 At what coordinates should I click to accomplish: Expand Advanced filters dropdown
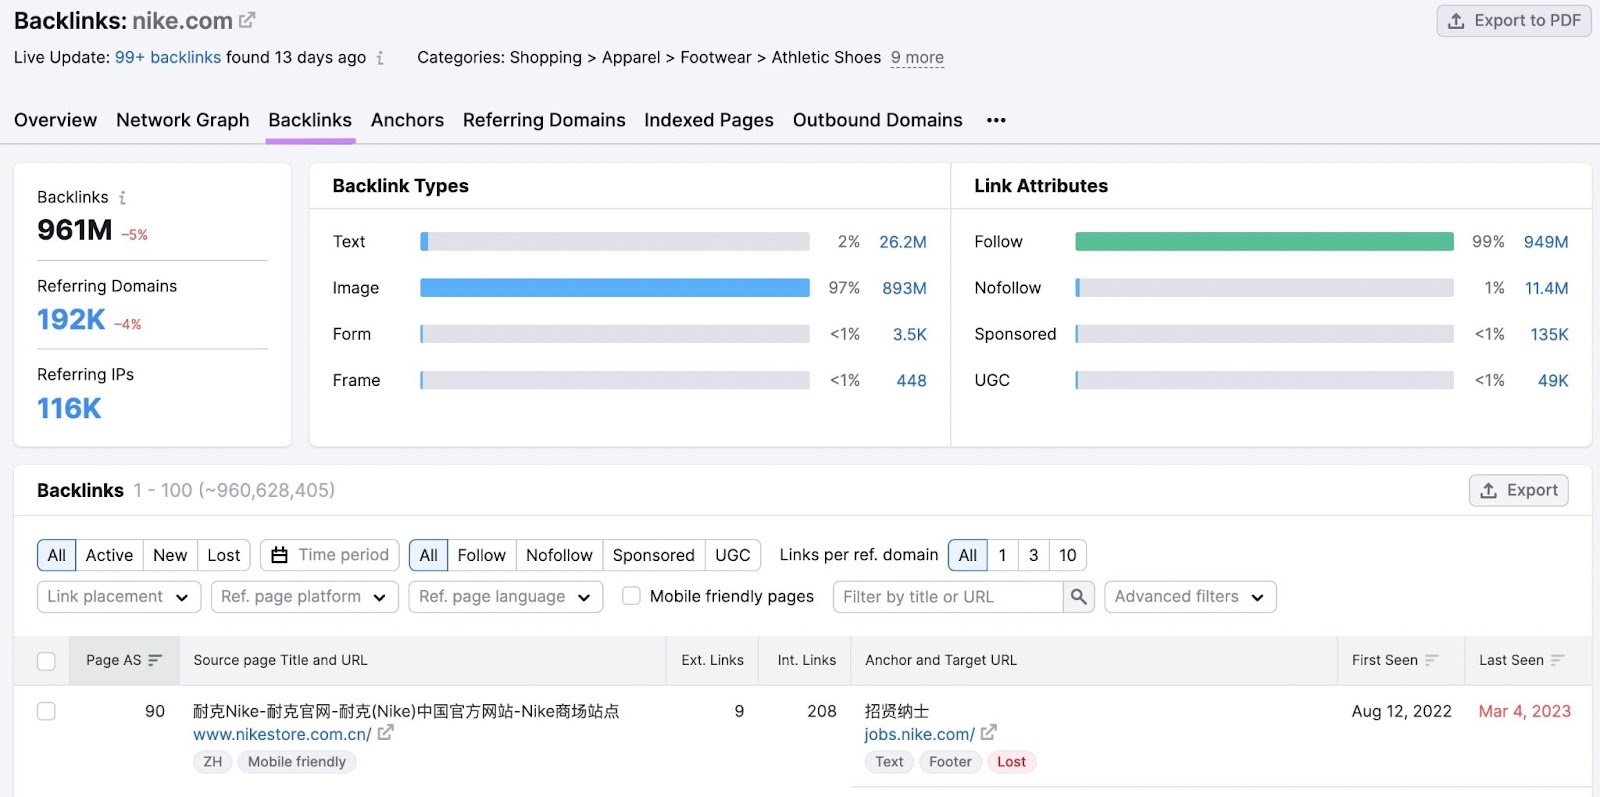(1189, 597)
